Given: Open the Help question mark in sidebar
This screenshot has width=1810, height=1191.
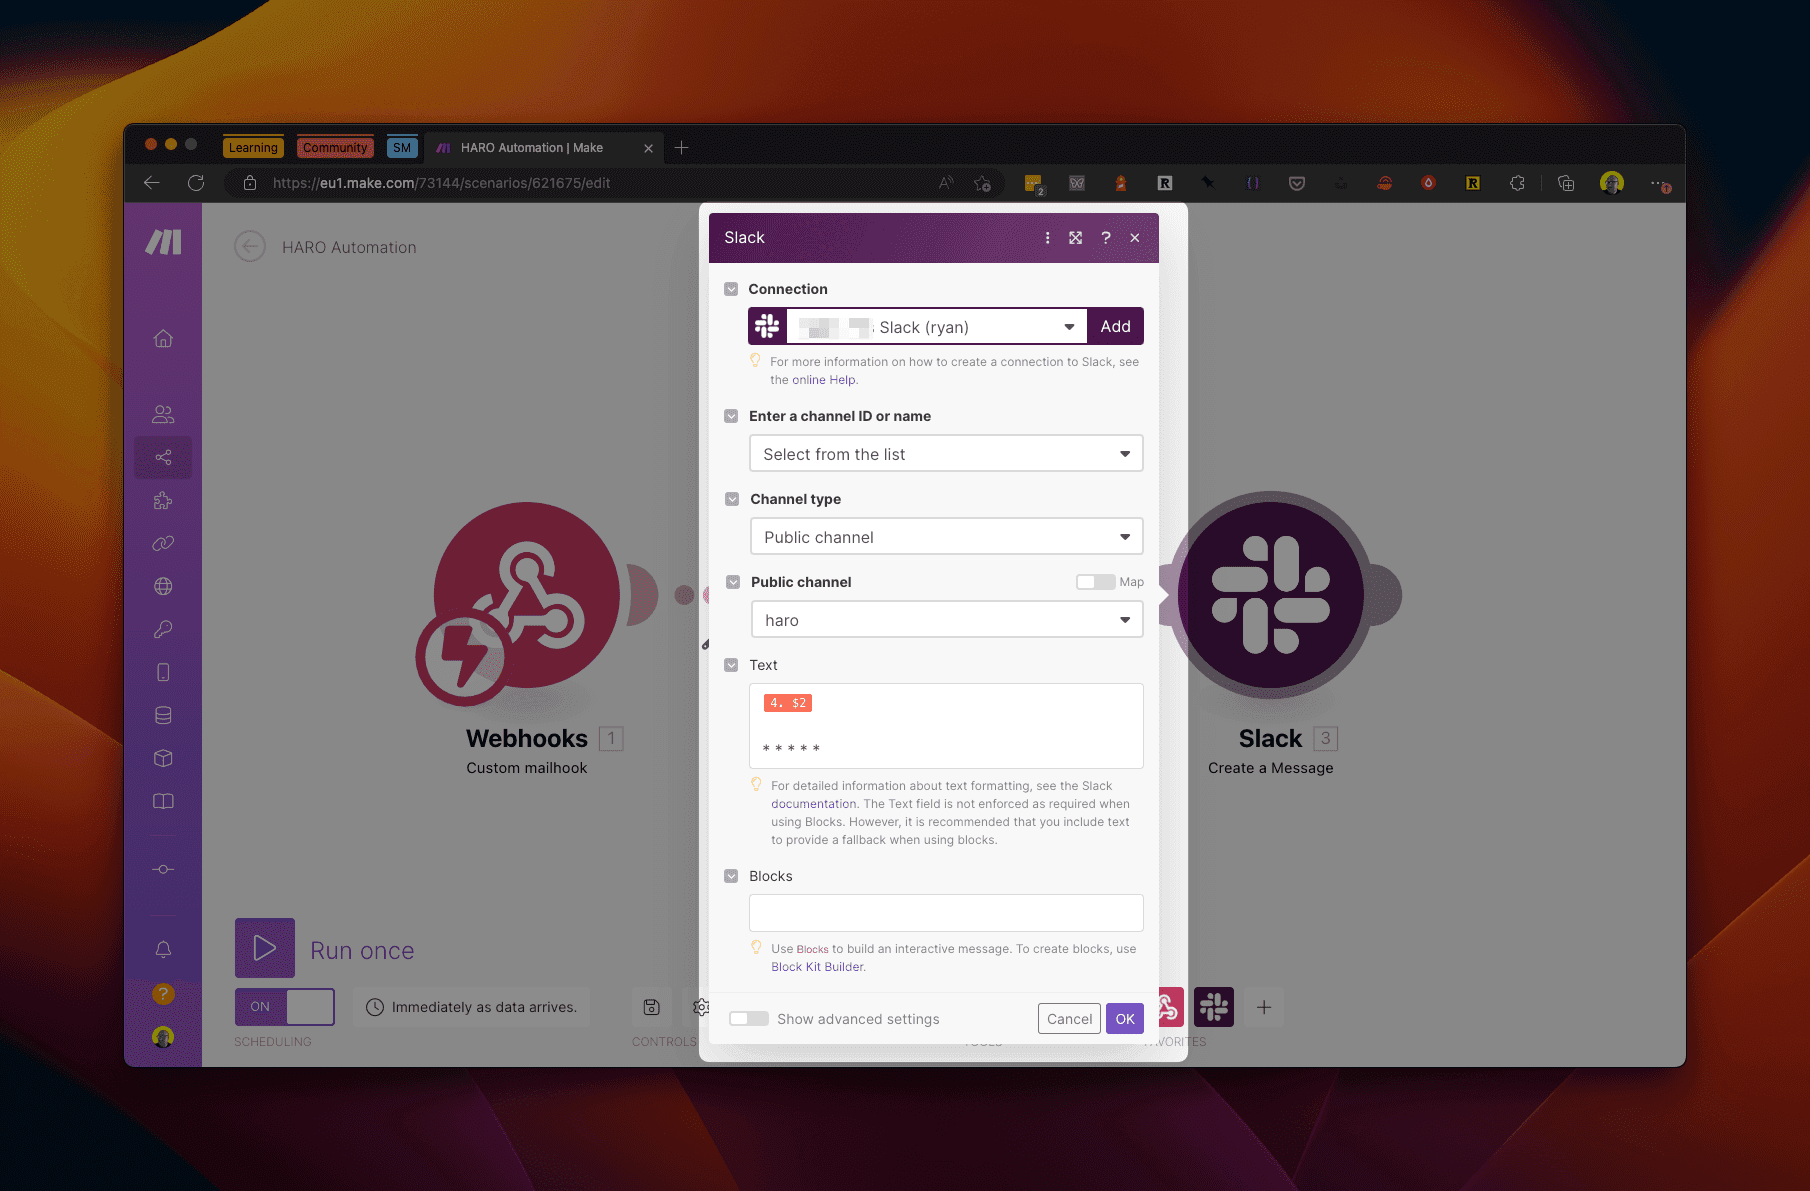Looking at the screenshot, I should point(163,994).
